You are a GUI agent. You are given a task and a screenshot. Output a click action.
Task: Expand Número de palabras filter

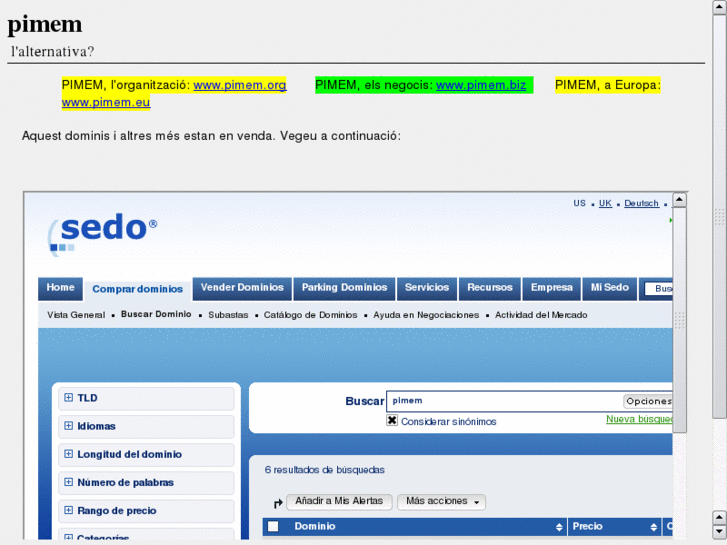146,483
